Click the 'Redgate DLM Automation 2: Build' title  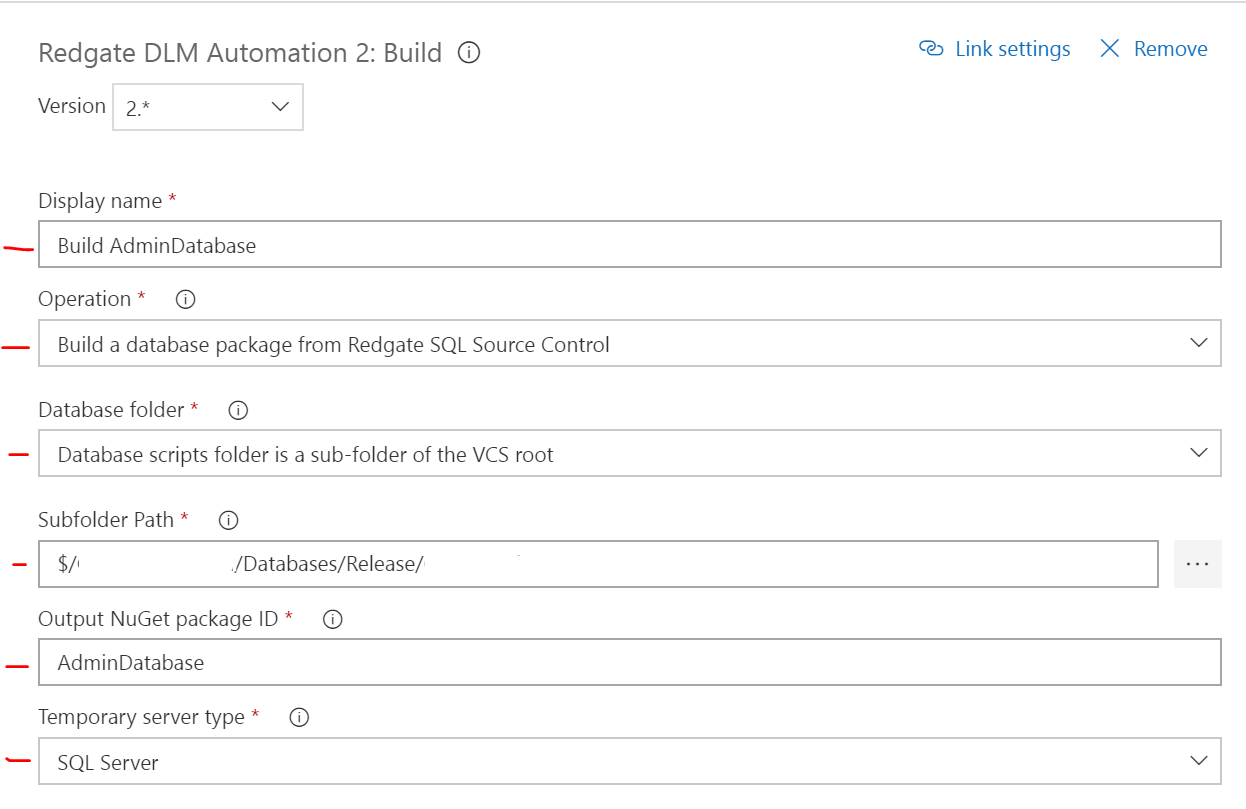pos(240,53)
